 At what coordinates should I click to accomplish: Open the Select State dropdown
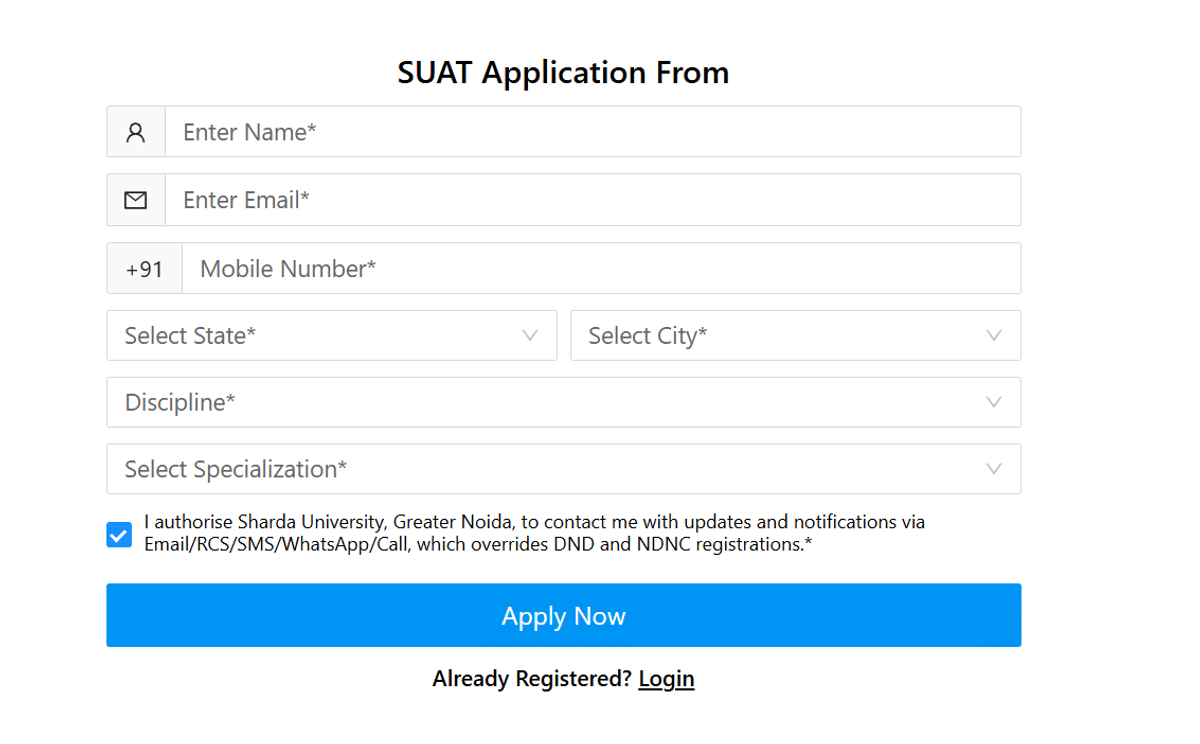click(x=300, y=335)
